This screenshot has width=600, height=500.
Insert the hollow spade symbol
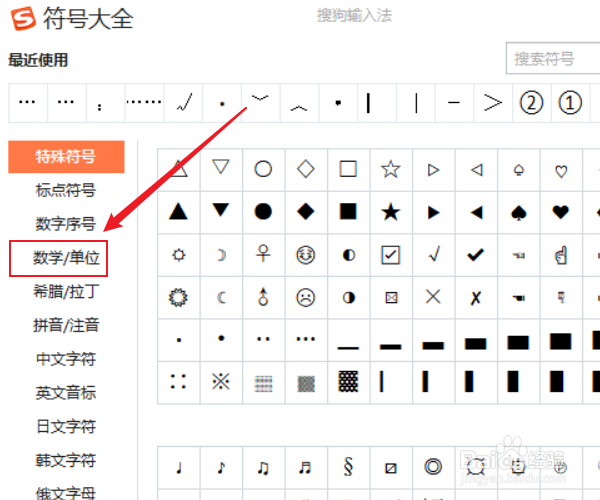(518, 170)
